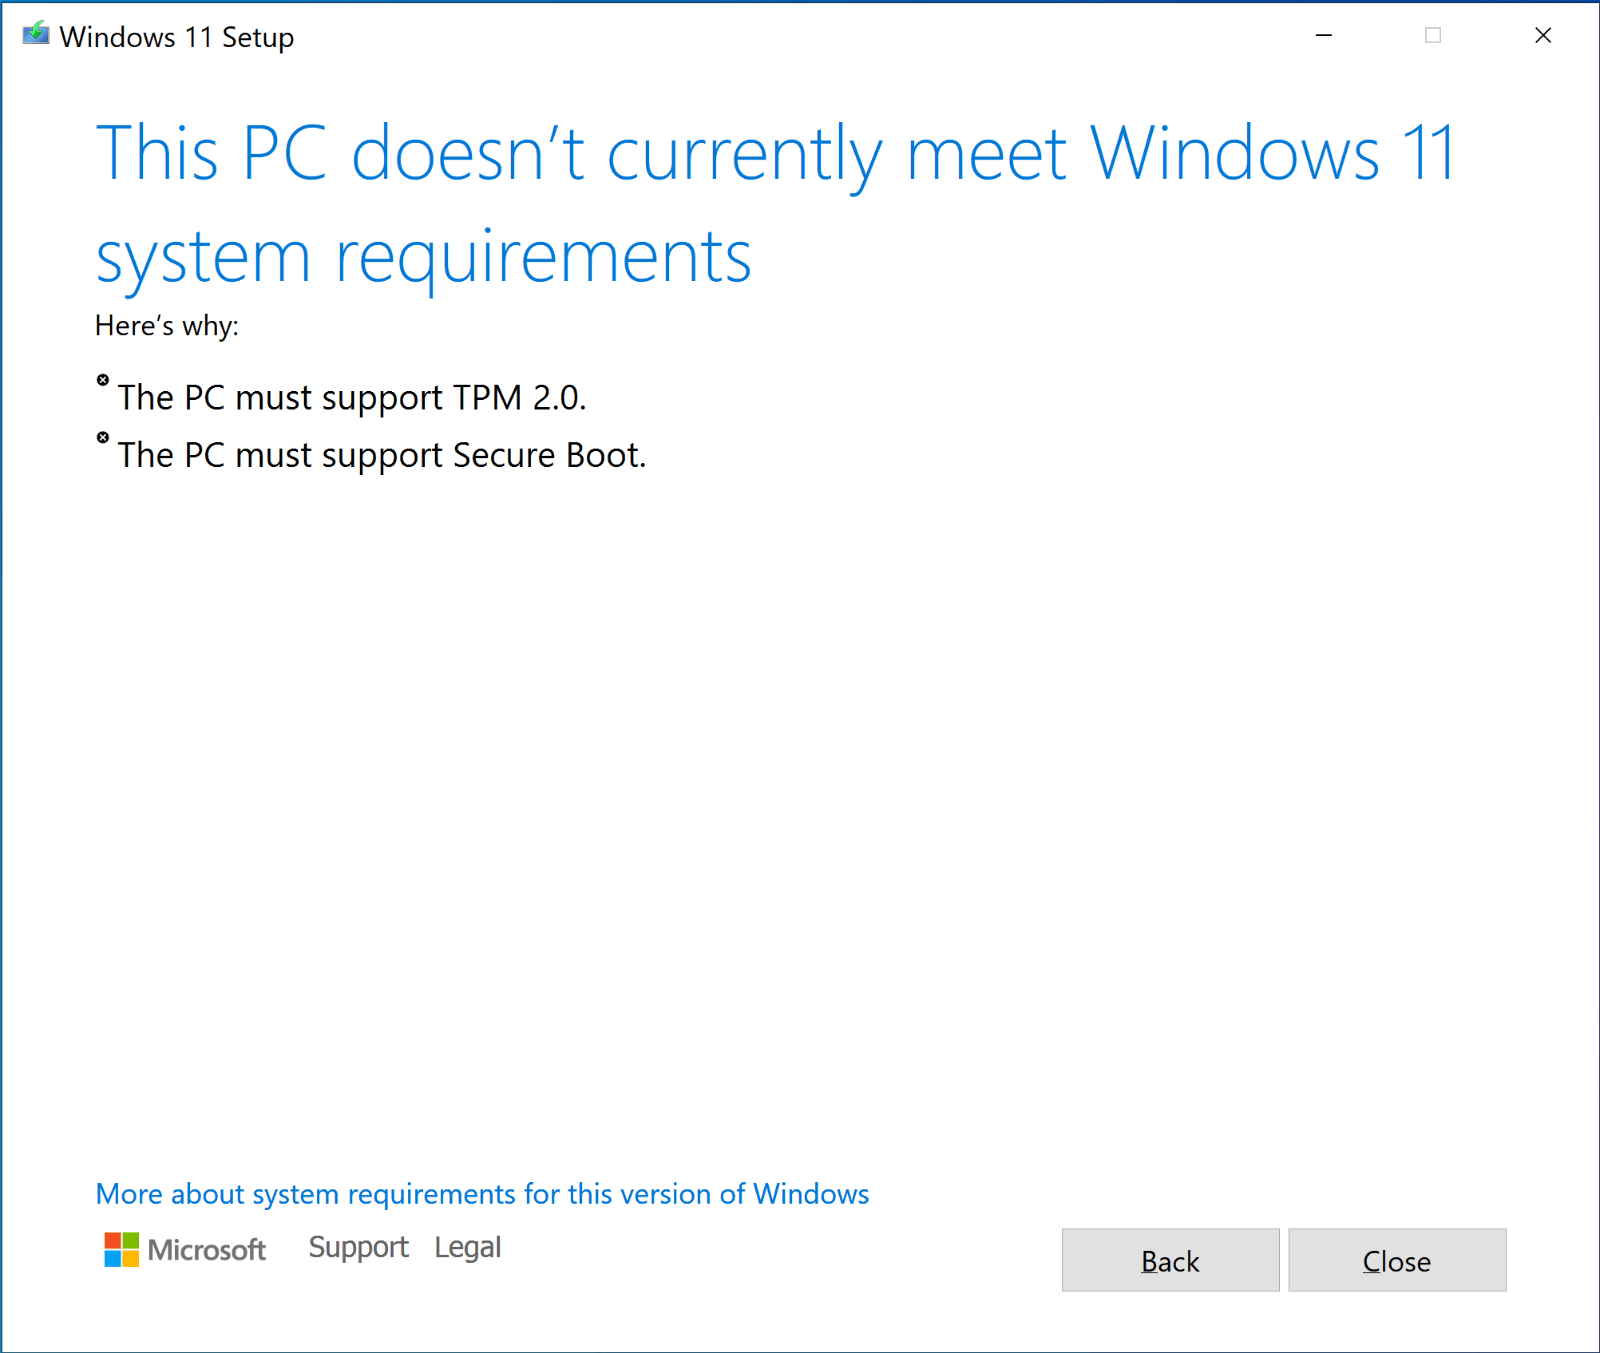Screen dimensions: 1600x1353
Task: Click the Windows 11 Setup title text
Action: (x=177, y=37)
